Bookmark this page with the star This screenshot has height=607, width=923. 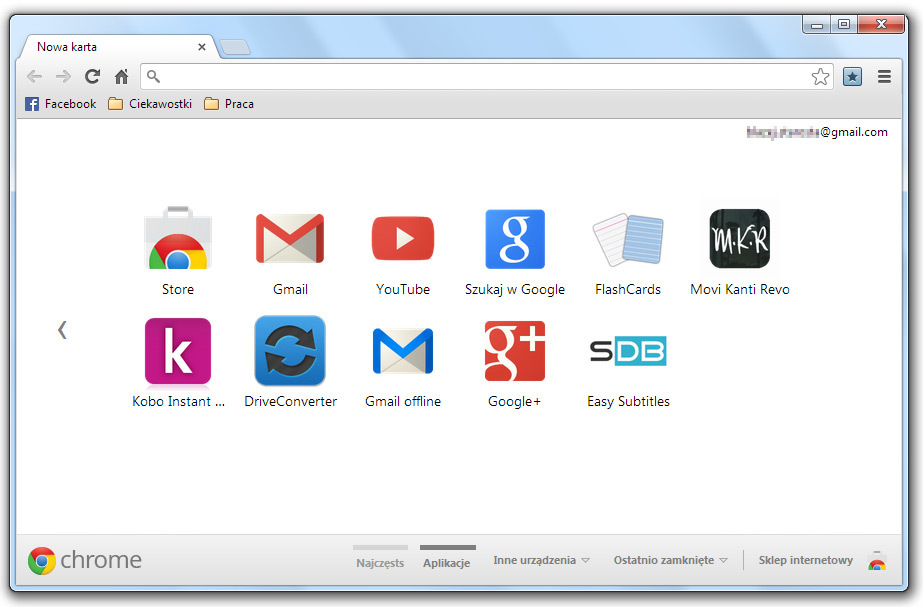tap(820, 77)
